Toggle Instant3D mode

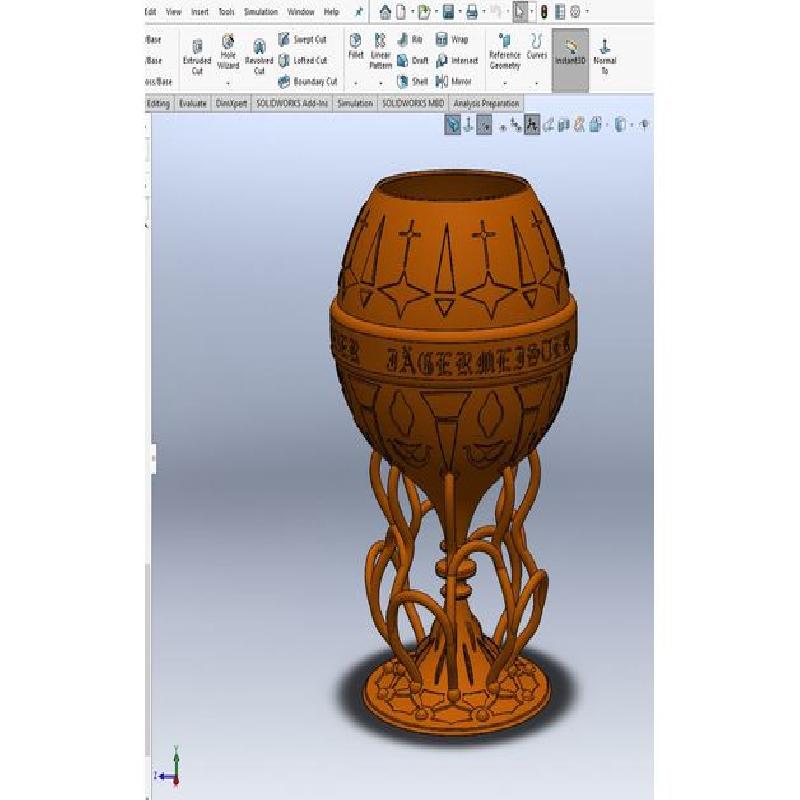pos(570,60)
